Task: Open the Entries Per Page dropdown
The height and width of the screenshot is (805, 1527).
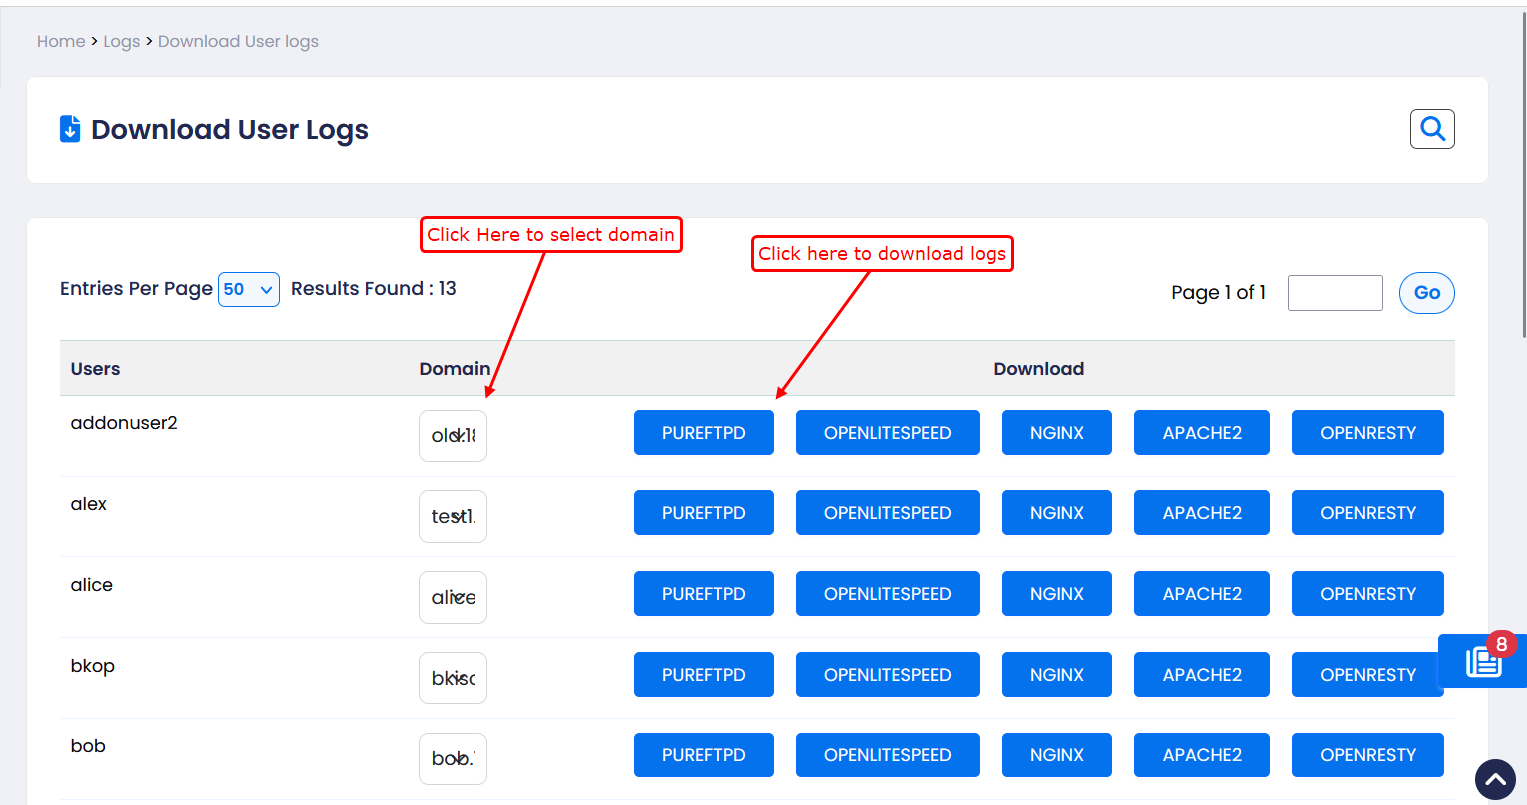Action: pyautogui.click(x=248, y=289)
